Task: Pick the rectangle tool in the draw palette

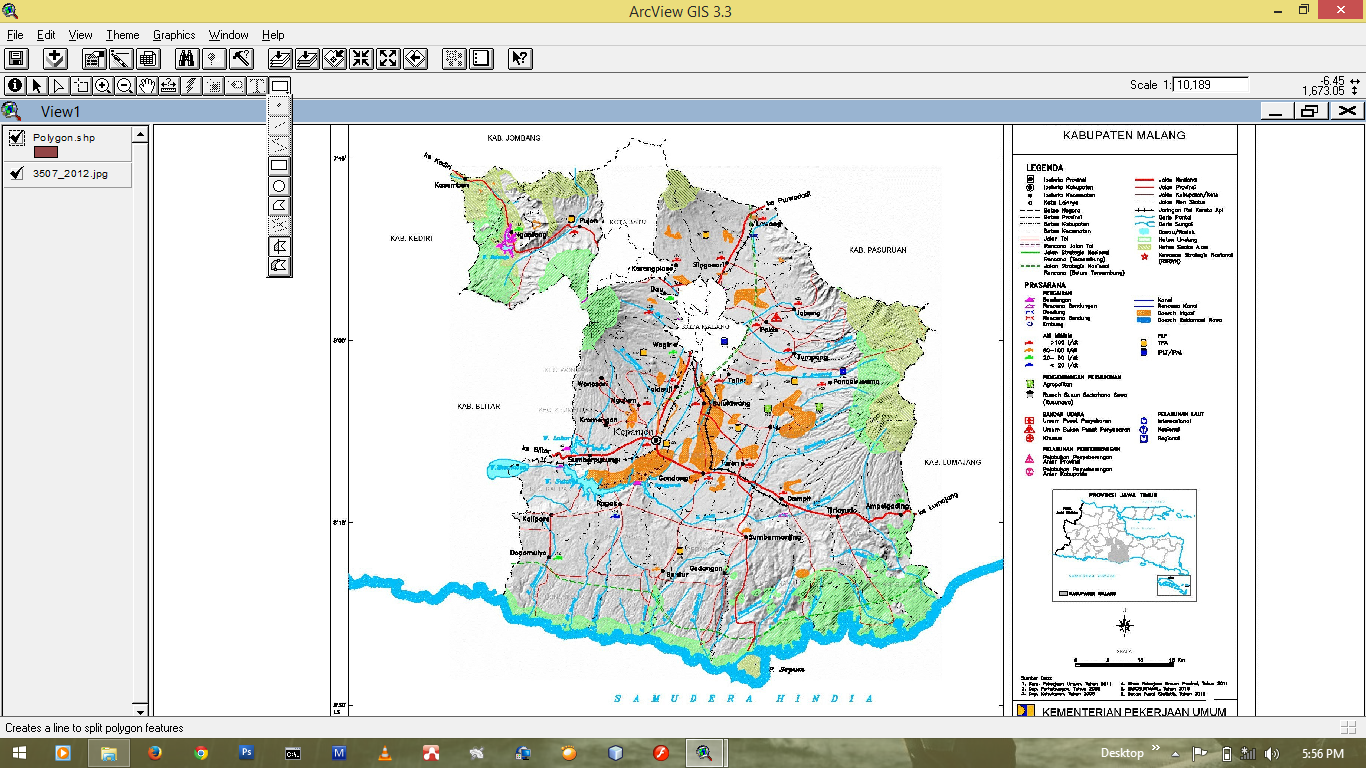Action: (280, 165)
